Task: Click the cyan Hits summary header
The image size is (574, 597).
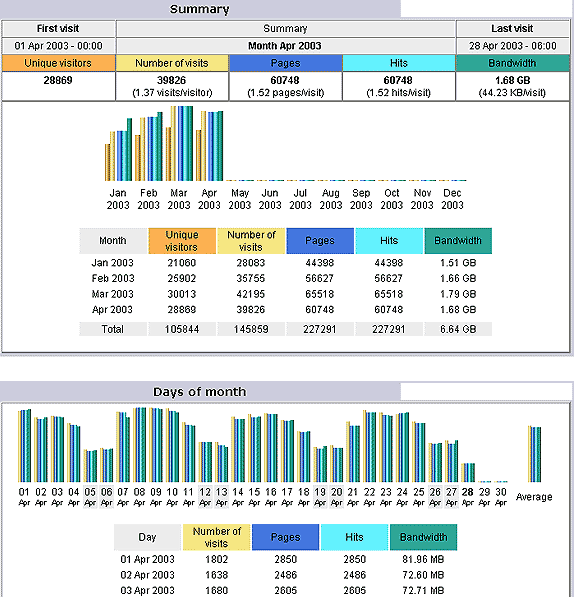Action: pyautogui.click(x=399, y=63)
